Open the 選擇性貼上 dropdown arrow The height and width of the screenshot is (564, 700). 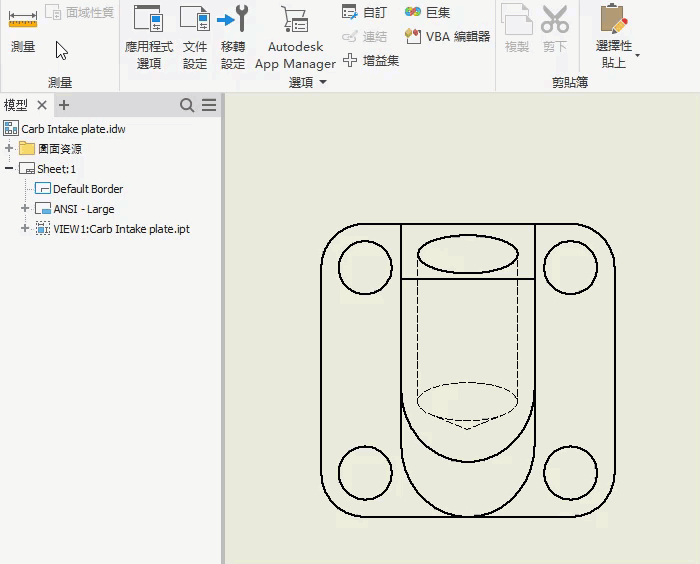point(637,55)
